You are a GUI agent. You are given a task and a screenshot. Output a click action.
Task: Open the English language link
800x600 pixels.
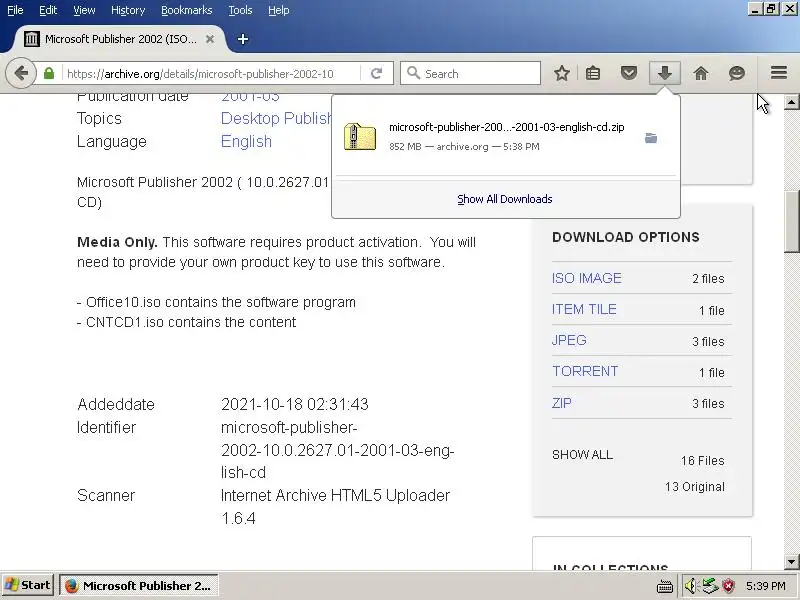coord(246,141)
